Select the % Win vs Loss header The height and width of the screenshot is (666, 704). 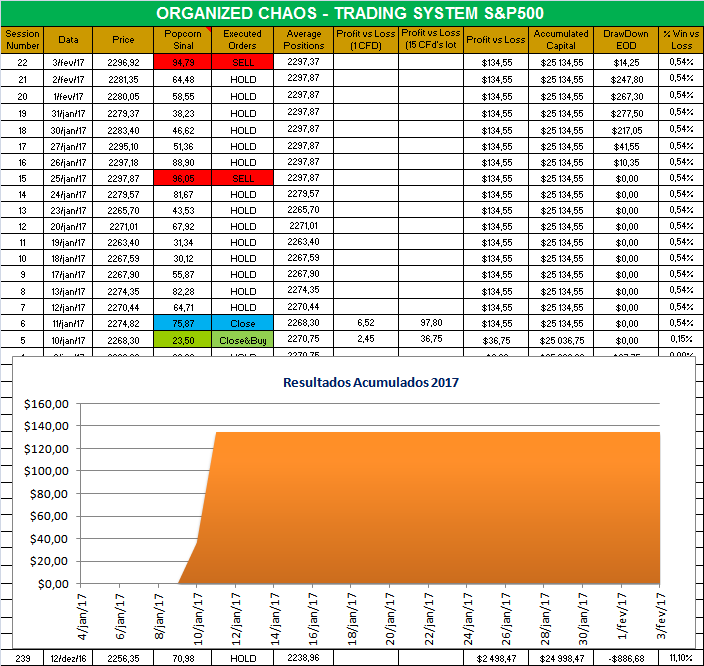[681, 40]
